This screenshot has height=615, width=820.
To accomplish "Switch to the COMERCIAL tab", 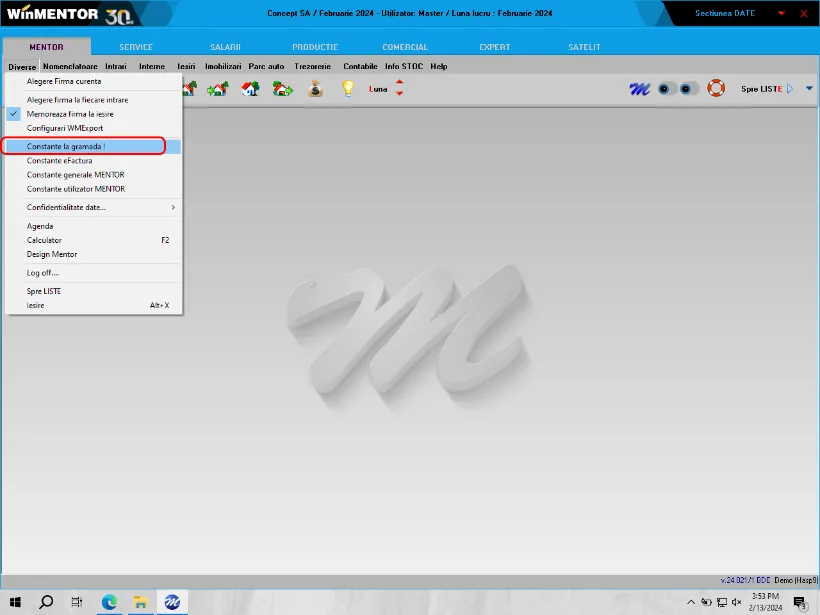I will (405, 47).
